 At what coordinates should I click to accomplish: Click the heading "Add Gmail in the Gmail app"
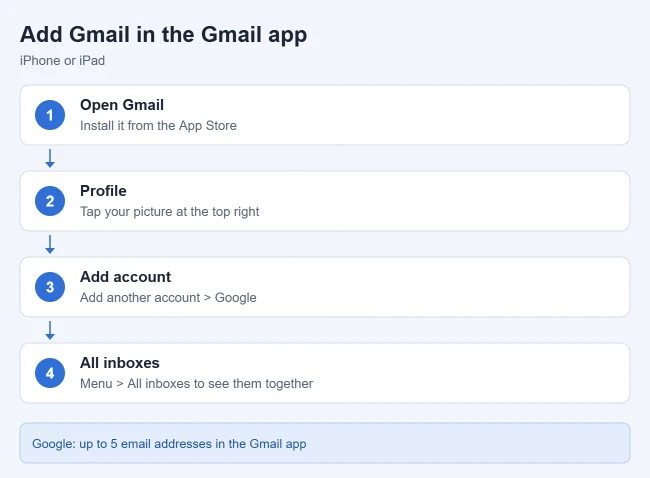pos(163,35)
